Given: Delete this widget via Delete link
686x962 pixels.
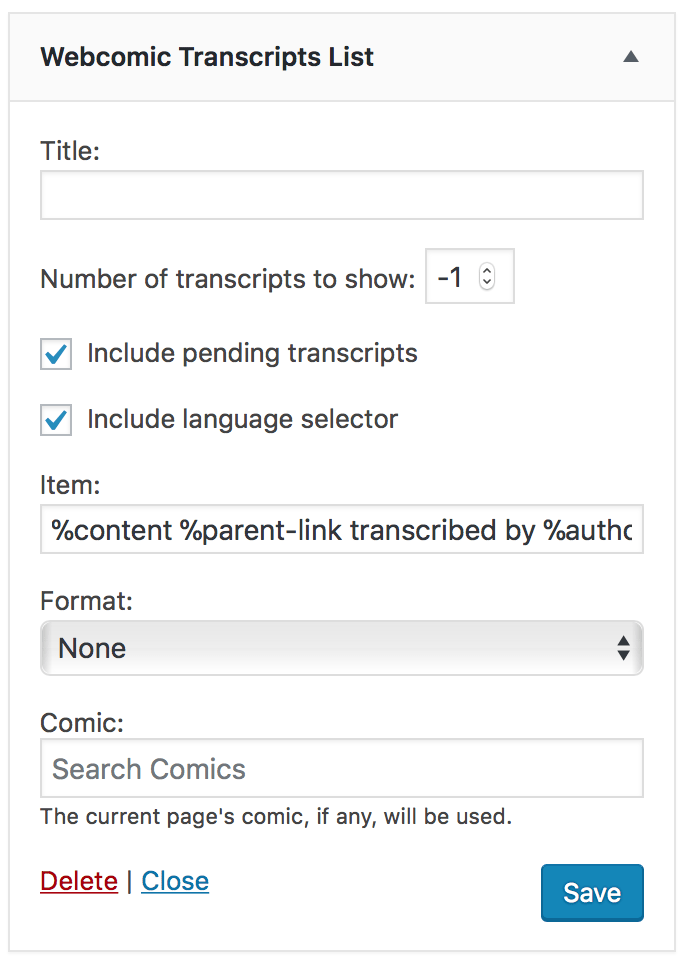Looking at the screenshot, I should click(79, 881).
